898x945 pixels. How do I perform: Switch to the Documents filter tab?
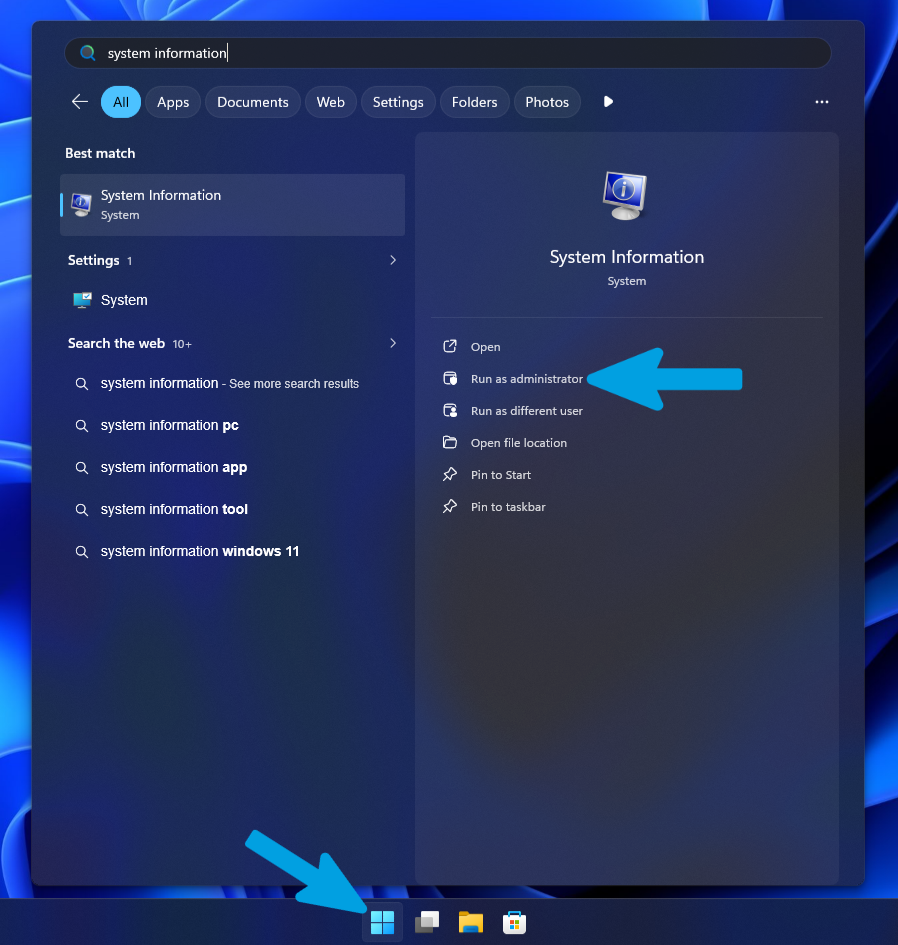click(253, 102)
